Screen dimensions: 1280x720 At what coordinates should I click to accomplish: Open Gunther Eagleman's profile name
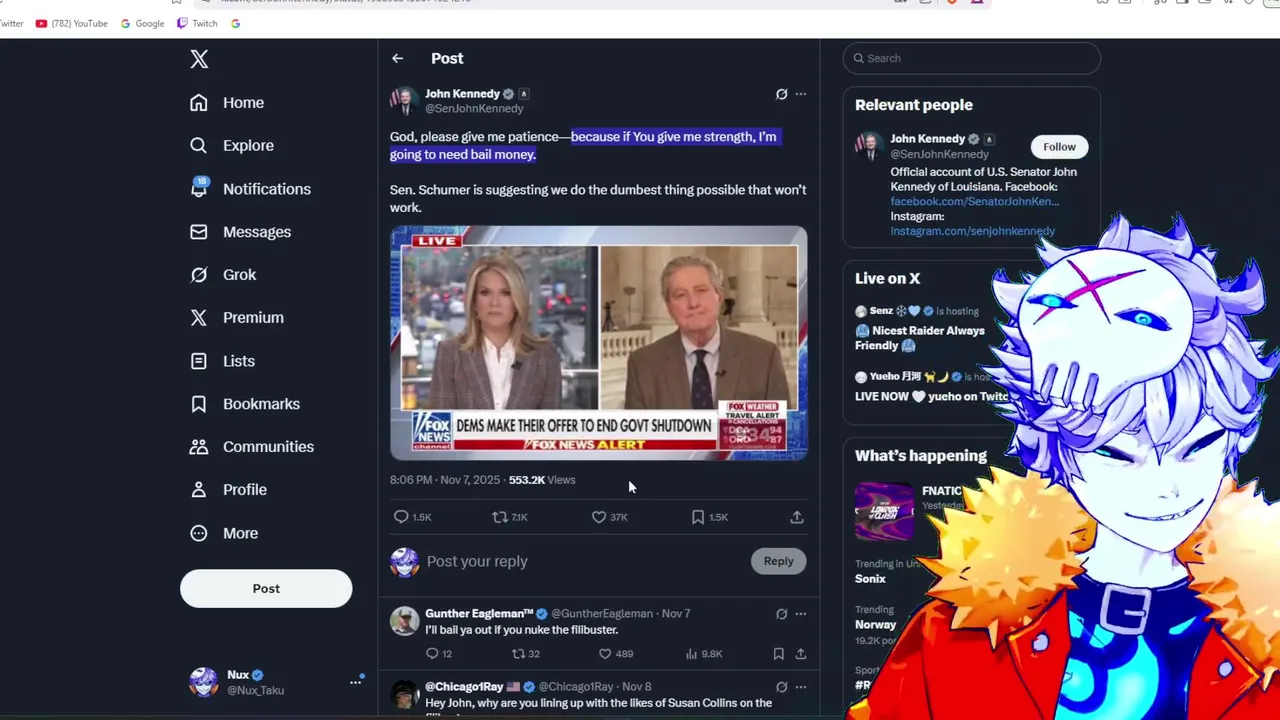[479, 613]
